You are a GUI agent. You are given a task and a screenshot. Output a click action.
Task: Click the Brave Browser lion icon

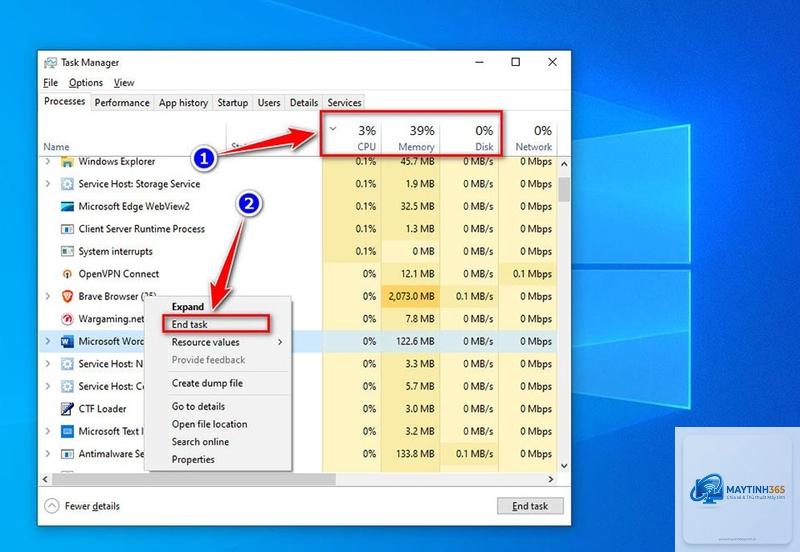point(67,296)
